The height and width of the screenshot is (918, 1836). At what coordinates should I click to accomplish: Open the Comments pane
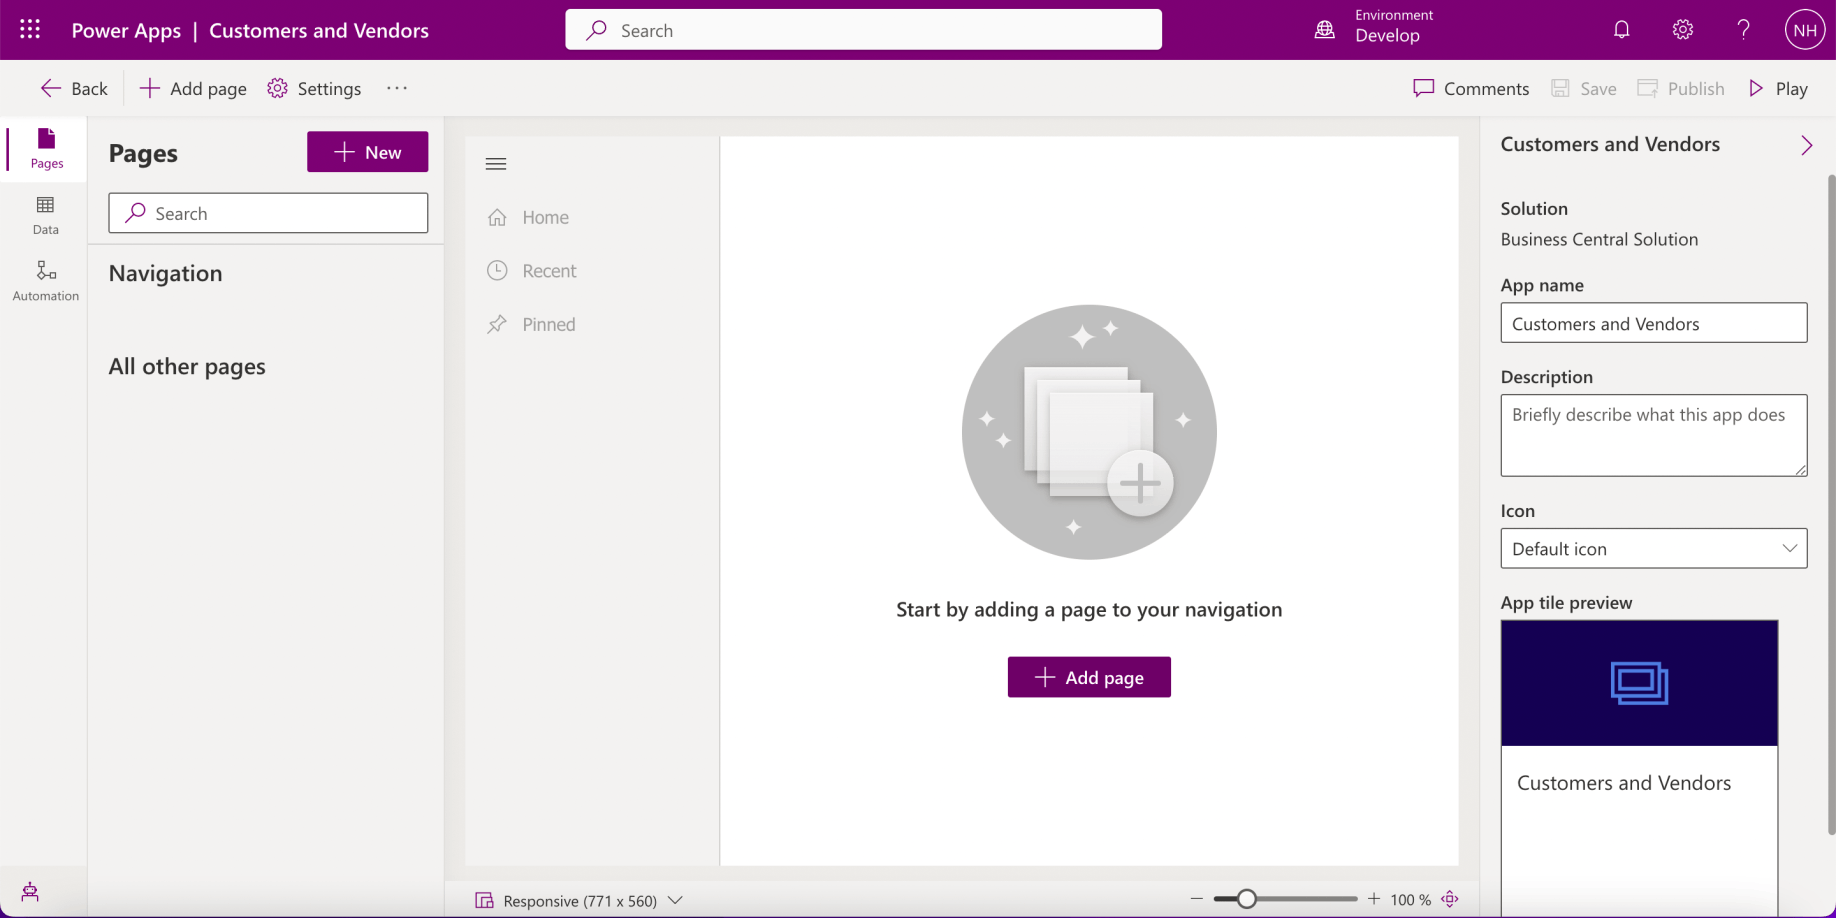click(1471, 88)
